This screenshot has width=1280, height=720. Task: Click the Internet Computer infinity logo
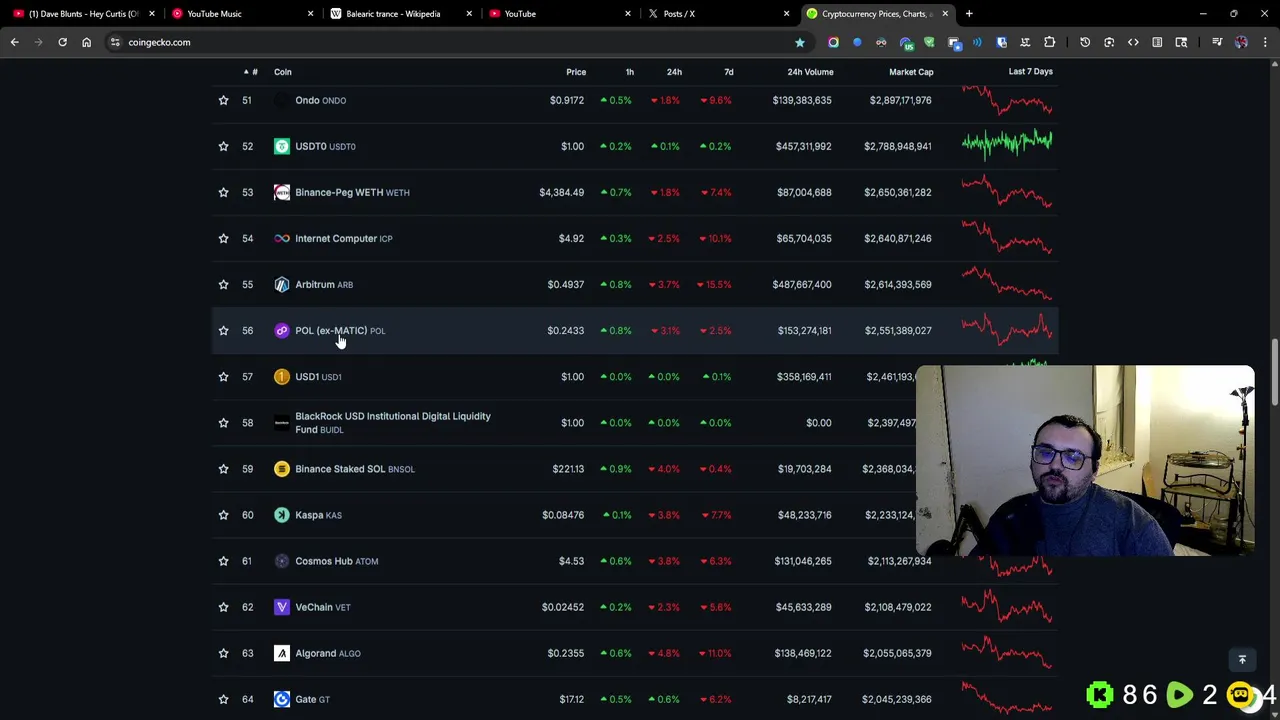point(282,238)
